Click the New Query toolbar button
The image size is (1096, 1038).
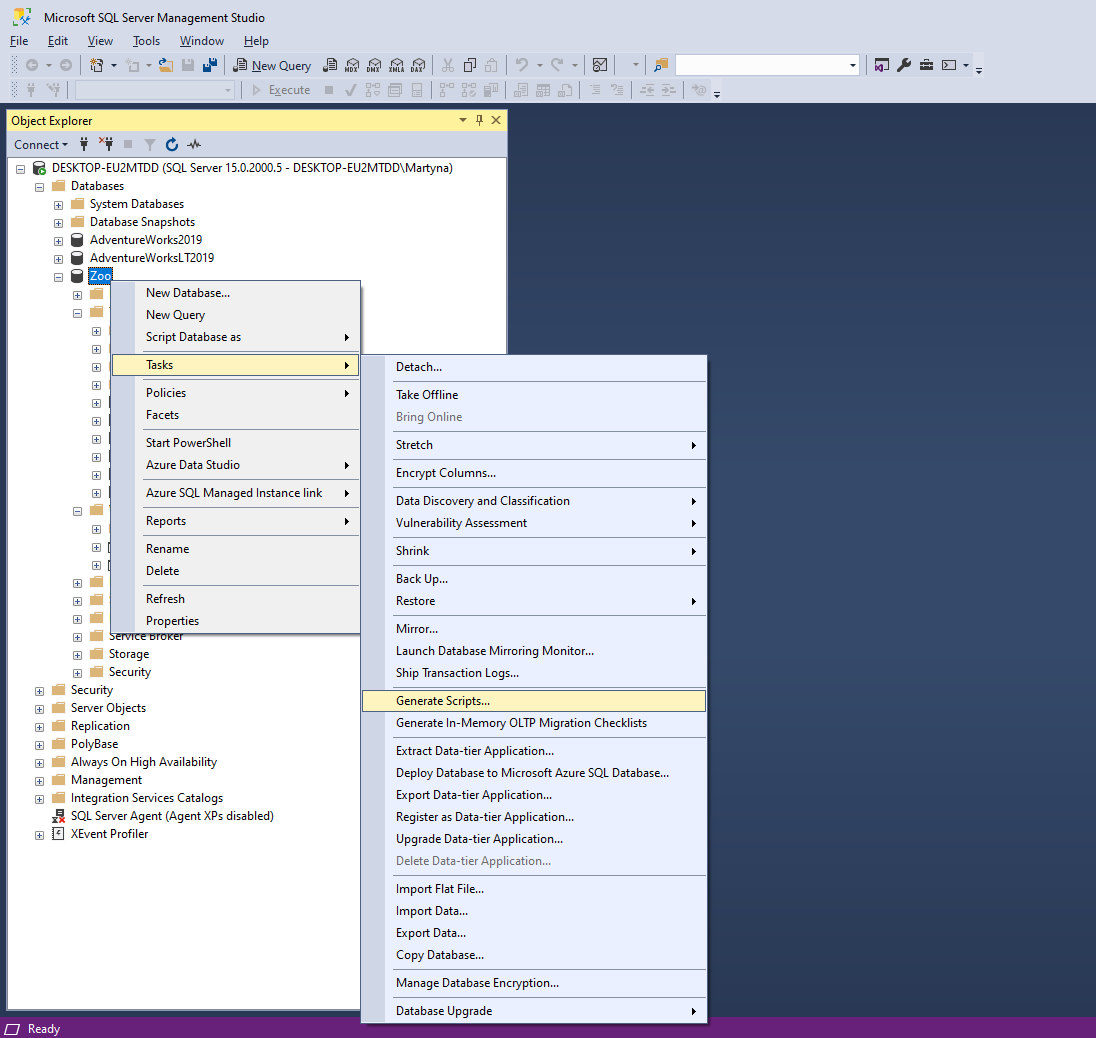coord(271,65)
